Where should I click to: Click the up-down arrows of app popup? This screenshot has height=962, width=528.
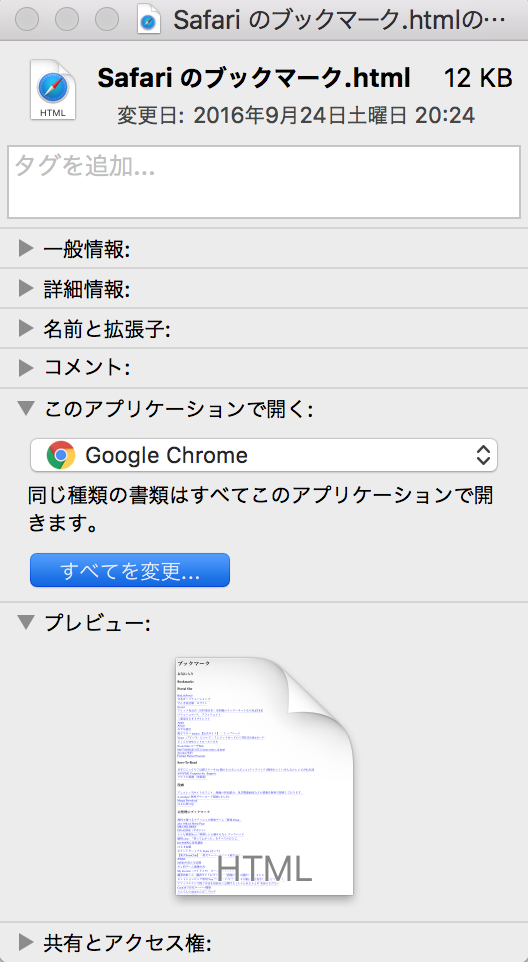point(483,455)
